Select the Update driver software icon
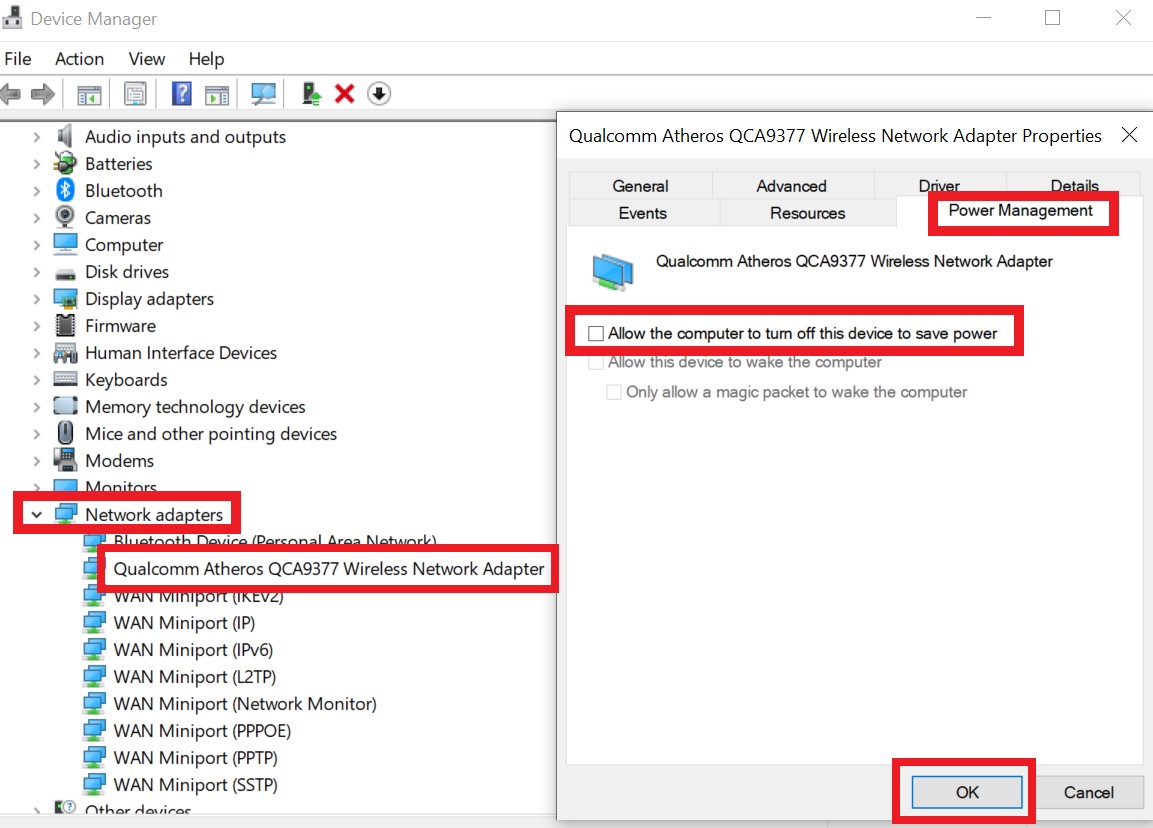1153x828 pixels. [x=310, y=93]
